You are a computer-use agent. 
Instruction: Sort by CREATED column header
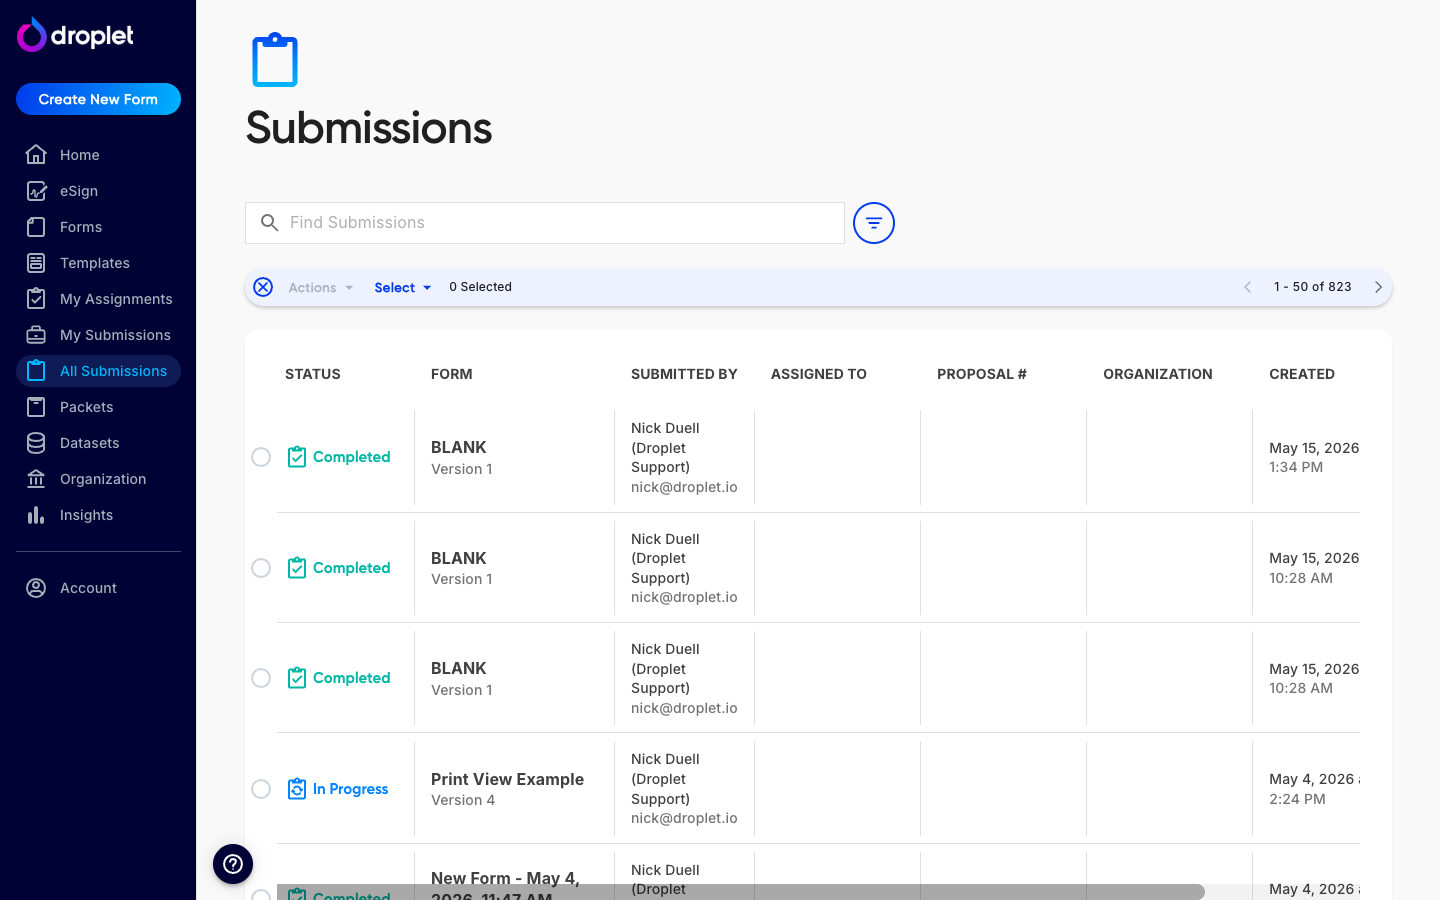click(x=1302, y=374)
